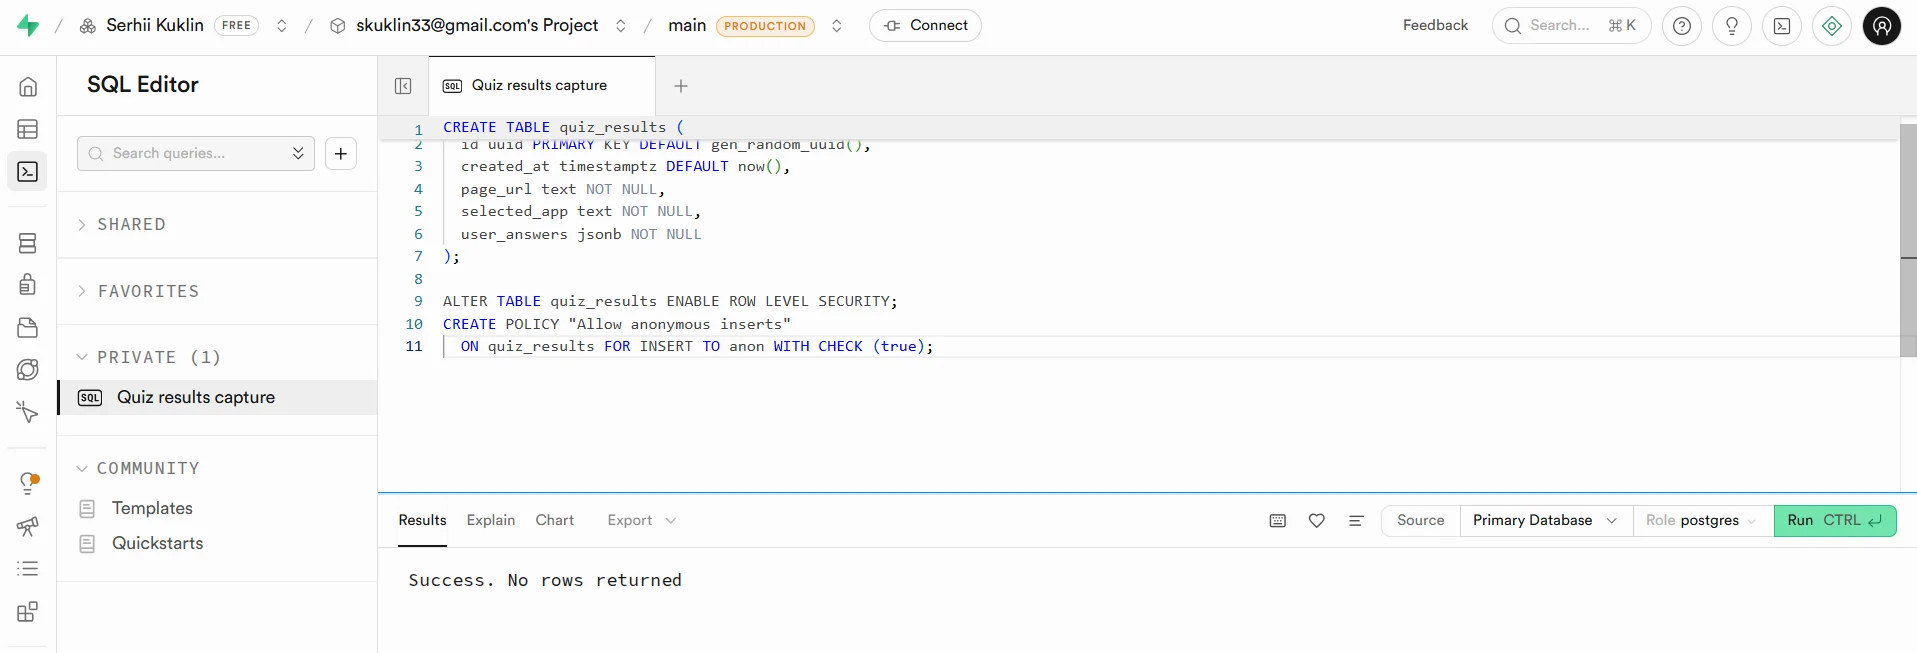Viewport: 1917px width, 653px height.
Task: Open the project switcher chevrons
Action: (x=621, y=26)
